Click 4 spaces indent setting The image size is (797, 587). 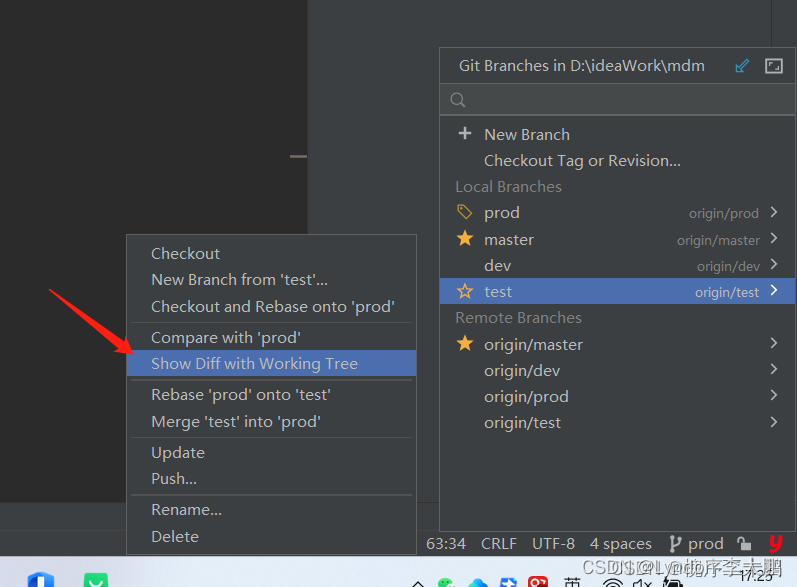[x=621, y=544]
